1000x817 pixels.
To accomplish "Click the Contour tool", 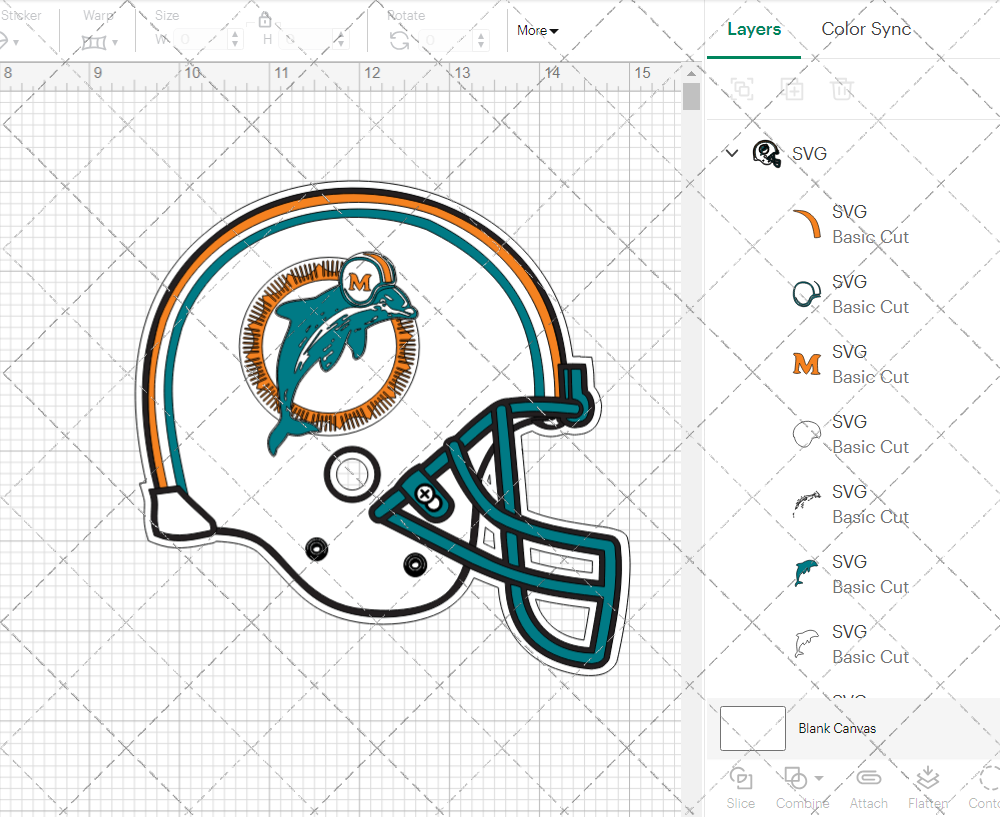I will pyautogui.click(x=984, y=788).
